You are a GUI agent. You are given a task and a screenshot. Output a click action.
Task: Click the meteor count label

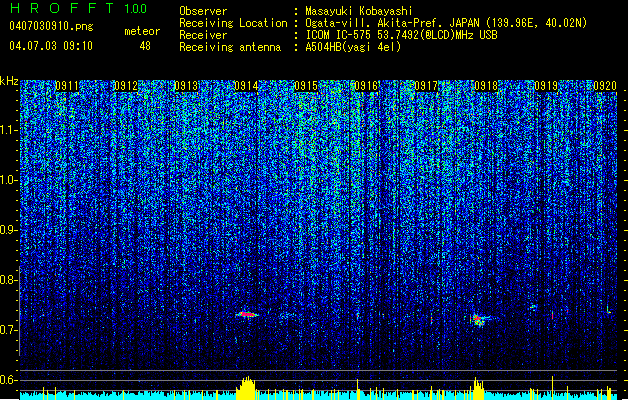[x=142, y=31]
